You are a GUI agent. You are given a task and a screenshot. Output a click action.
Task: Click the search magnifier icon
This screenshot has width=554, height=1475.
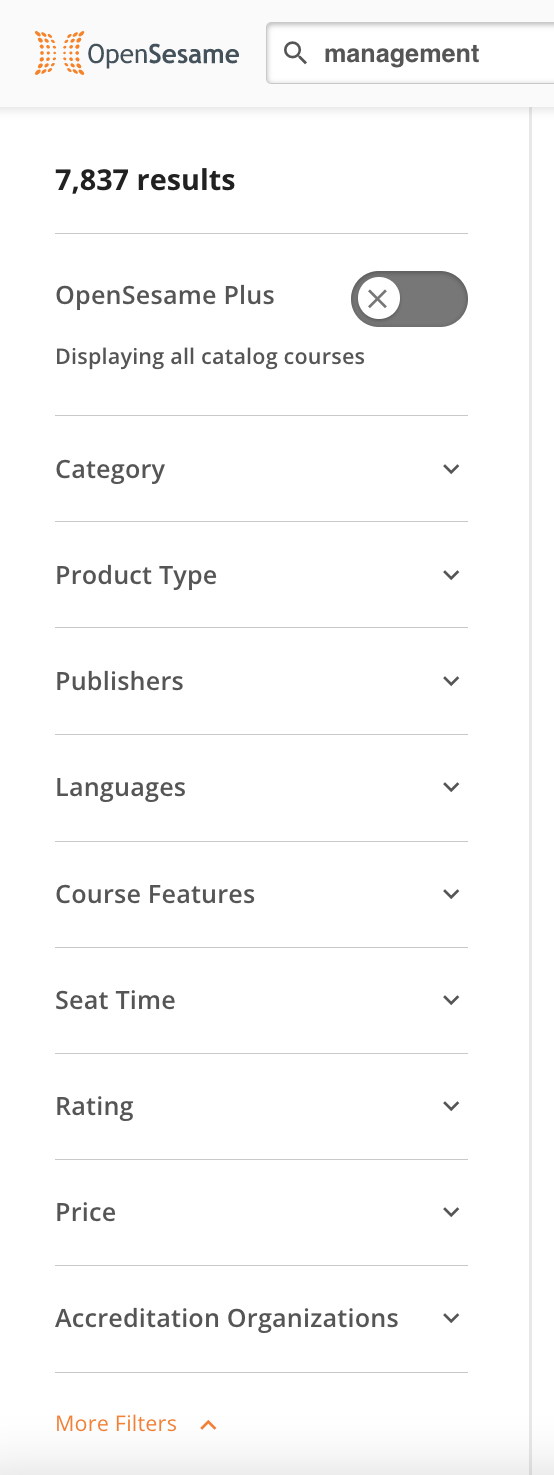295,53
